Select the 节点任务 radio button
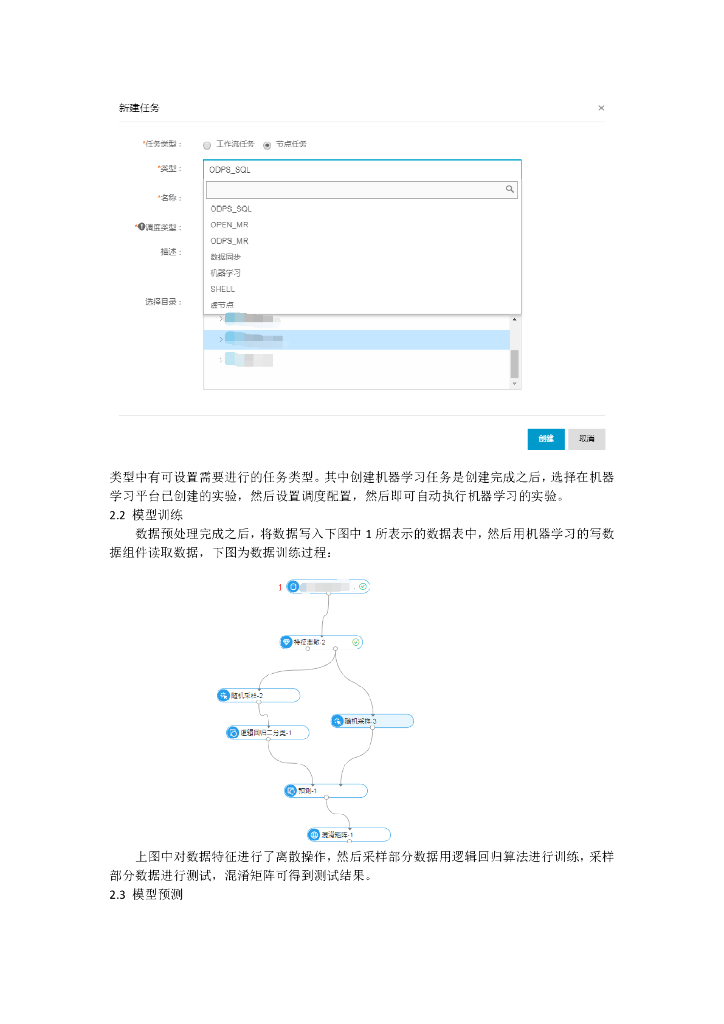The image size is (724, 1024). click(x=267, y=145)
